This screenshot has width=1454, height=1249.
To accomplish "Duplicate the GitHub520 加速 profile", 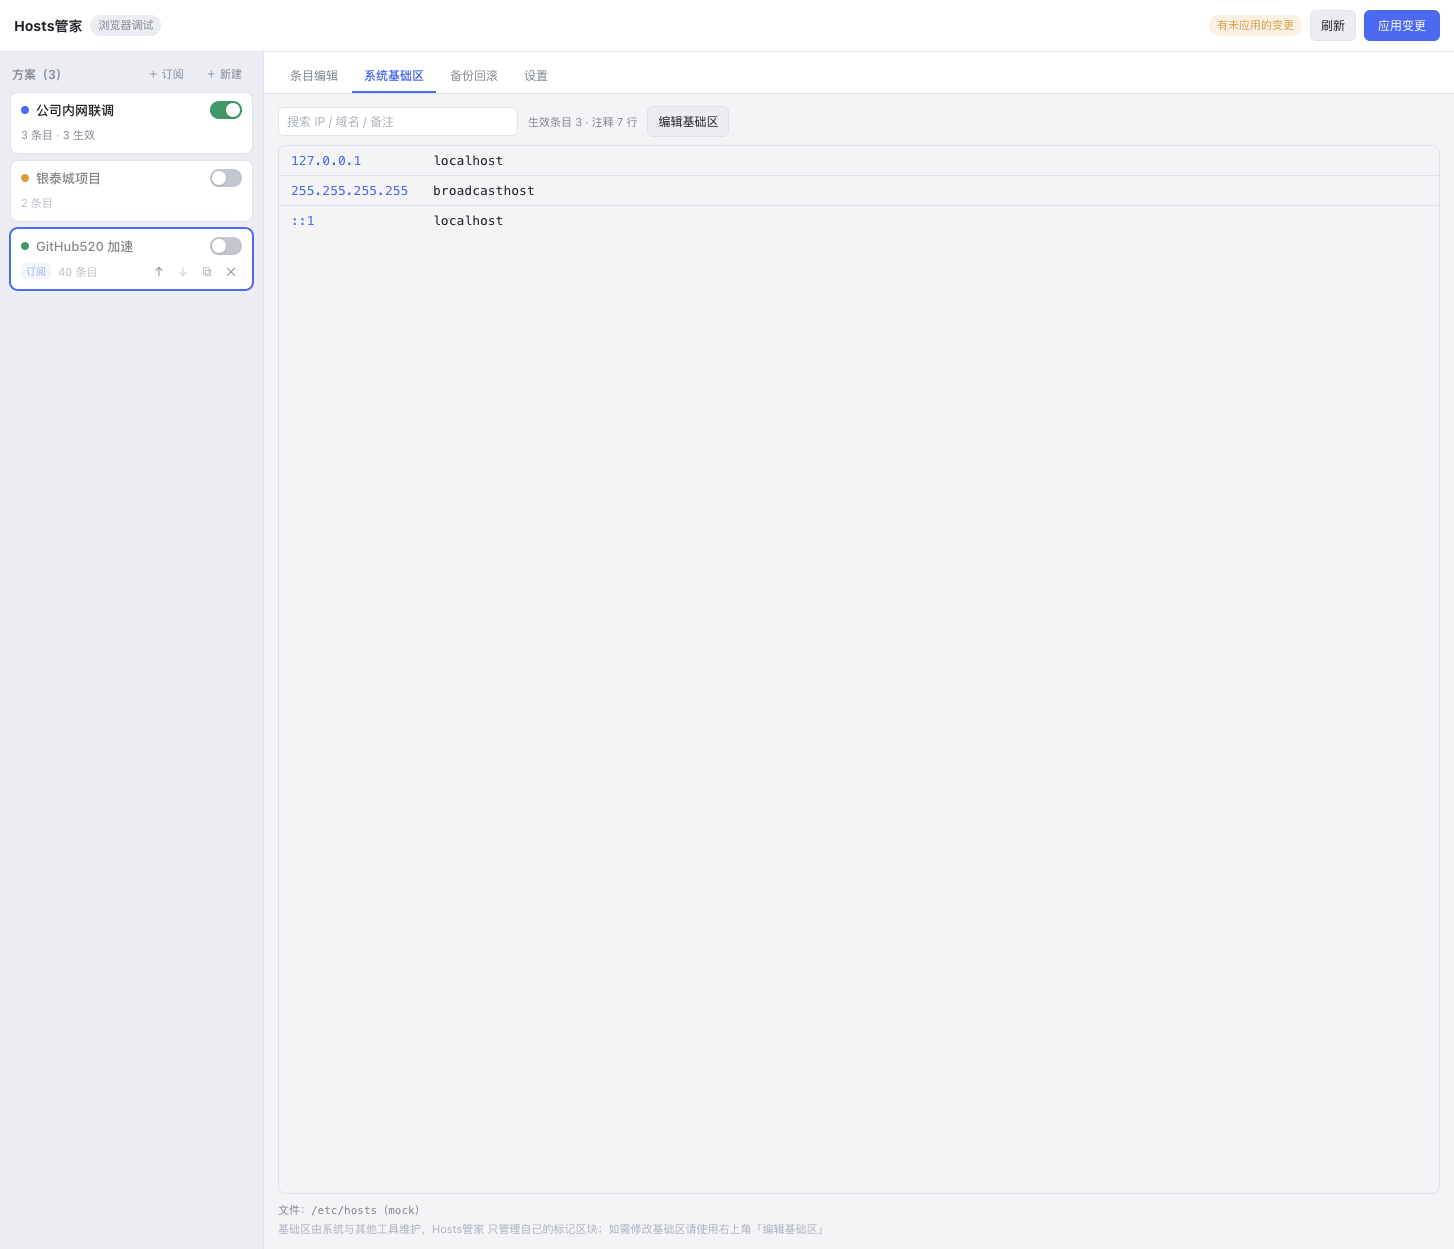I will pyautogui.click(x=207, y=272).
